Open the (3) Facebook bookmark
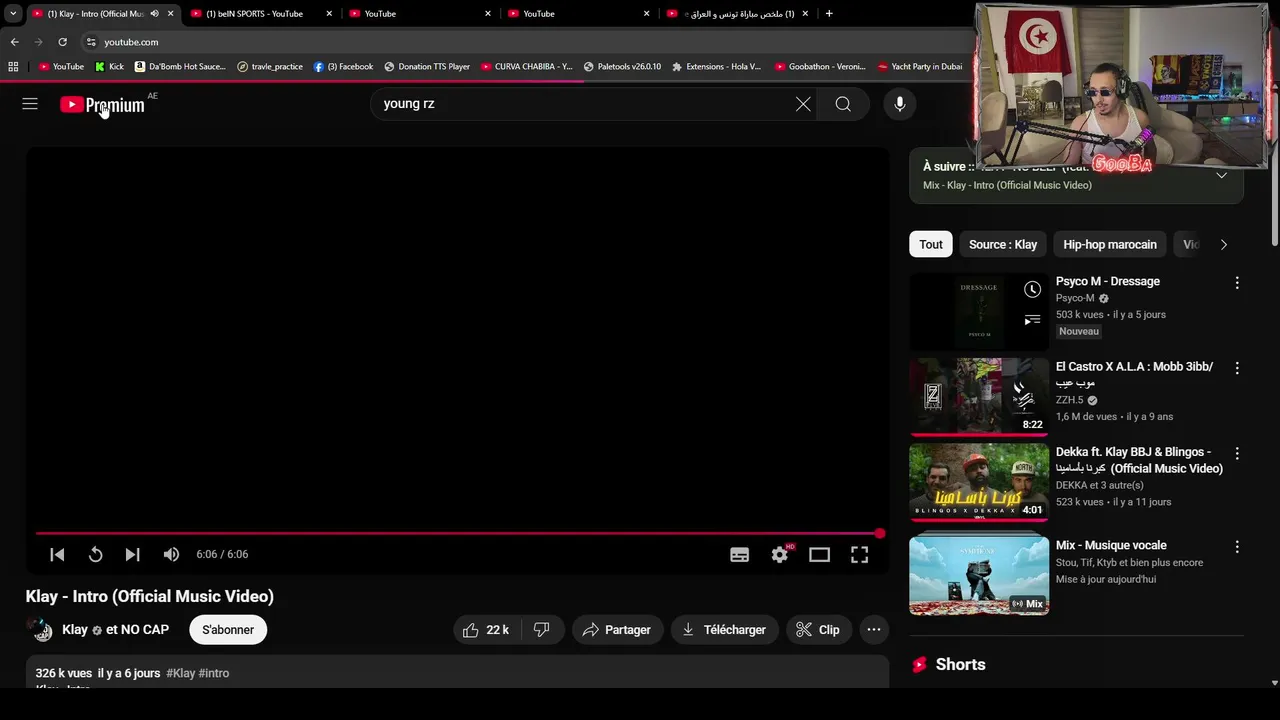This screenshot has height=720, width=1280. click(x=343, y=67)
